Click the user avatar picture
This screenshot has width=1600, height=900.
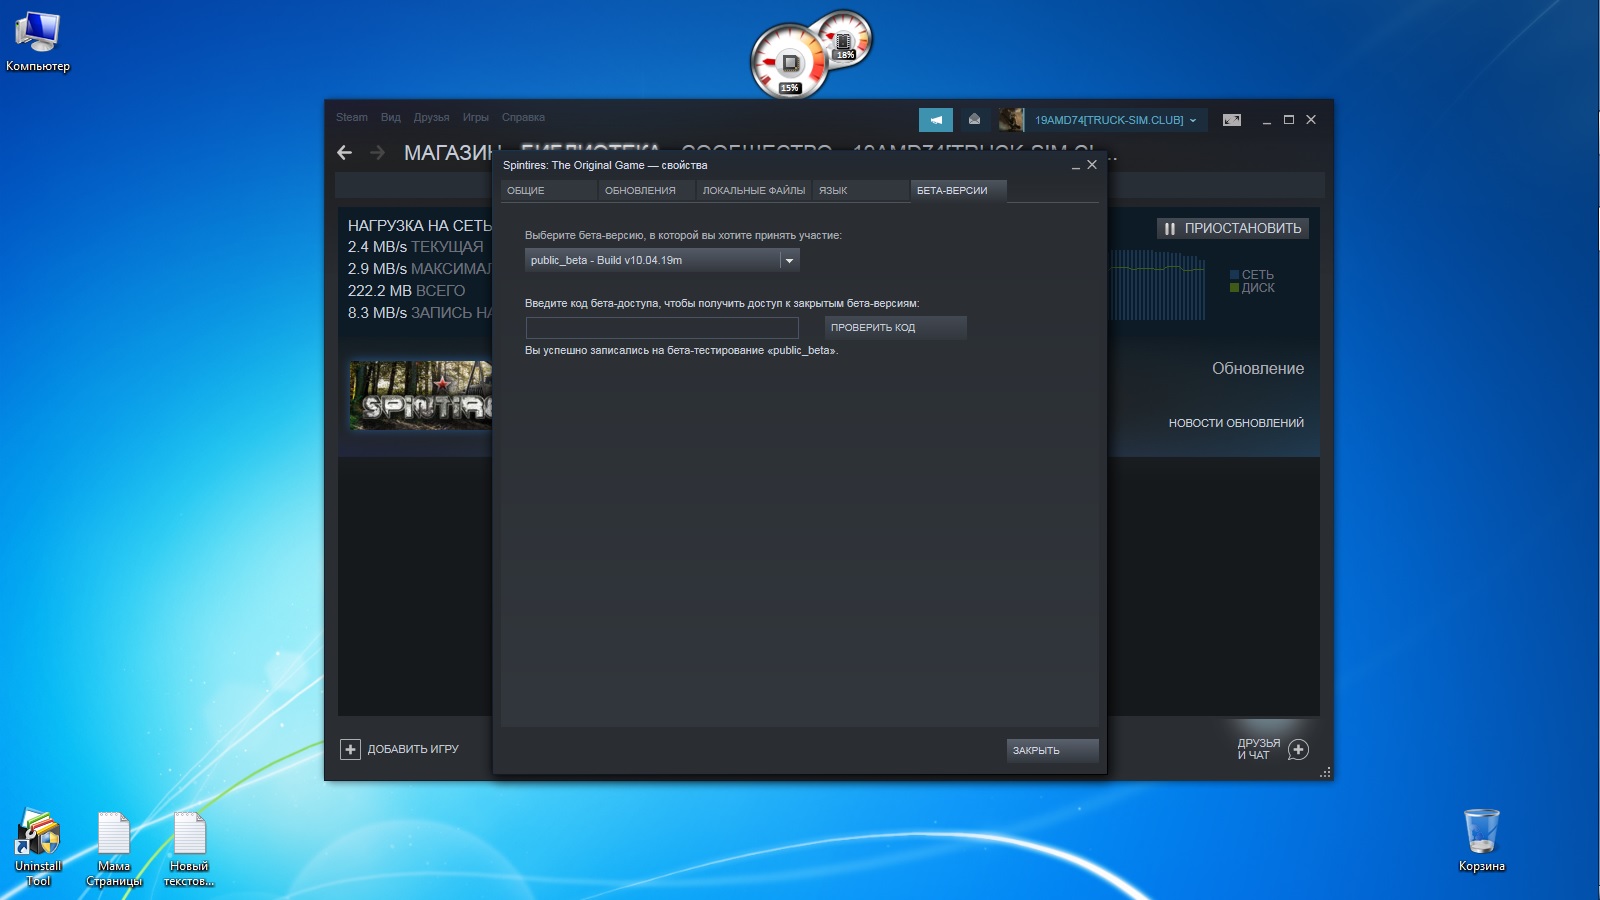click(1011, 120)
